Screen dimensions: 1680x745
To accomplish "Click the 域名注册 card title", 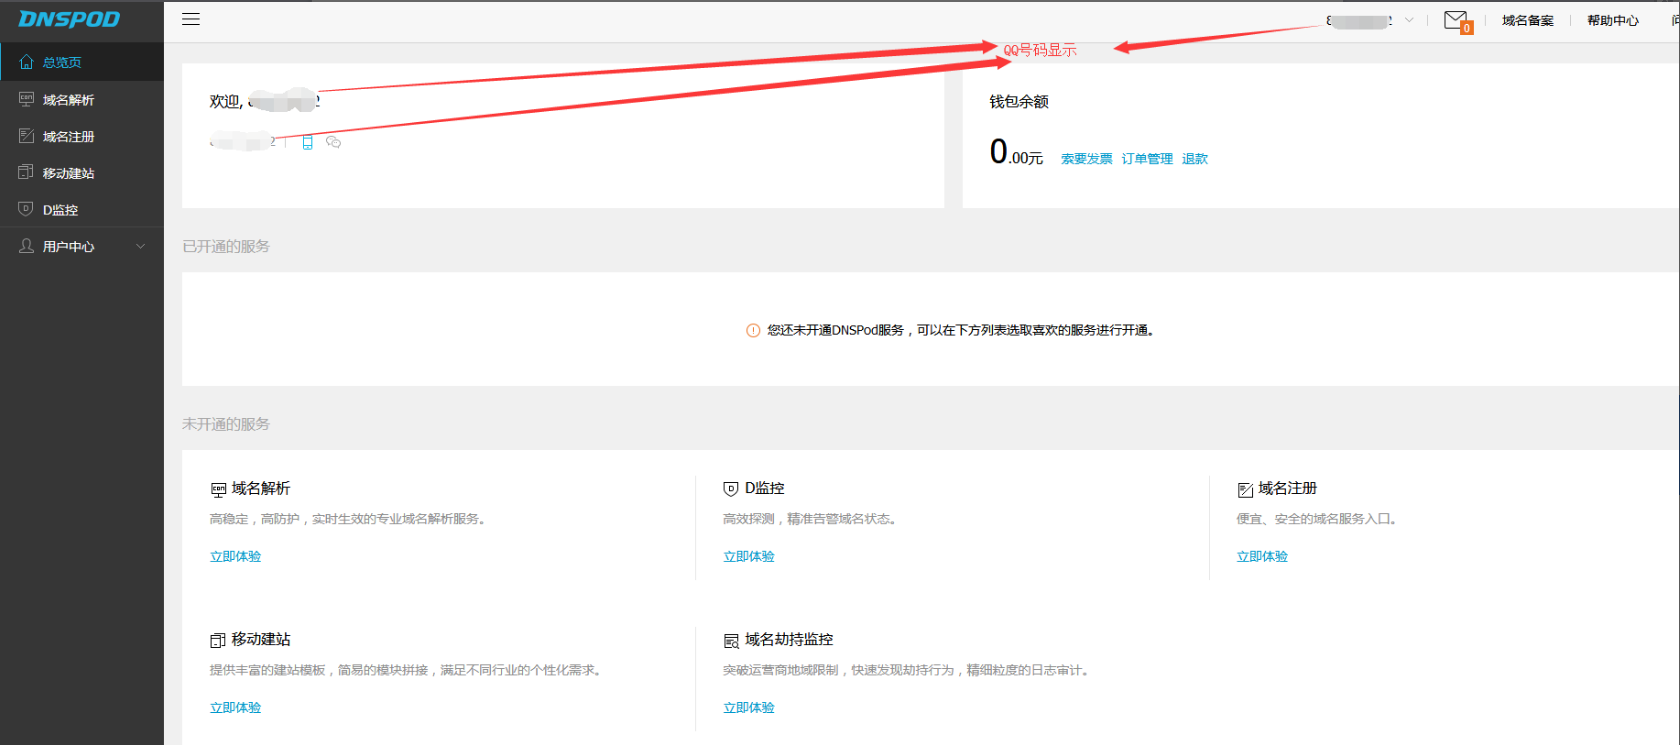I will click(x=1288, y=488).
